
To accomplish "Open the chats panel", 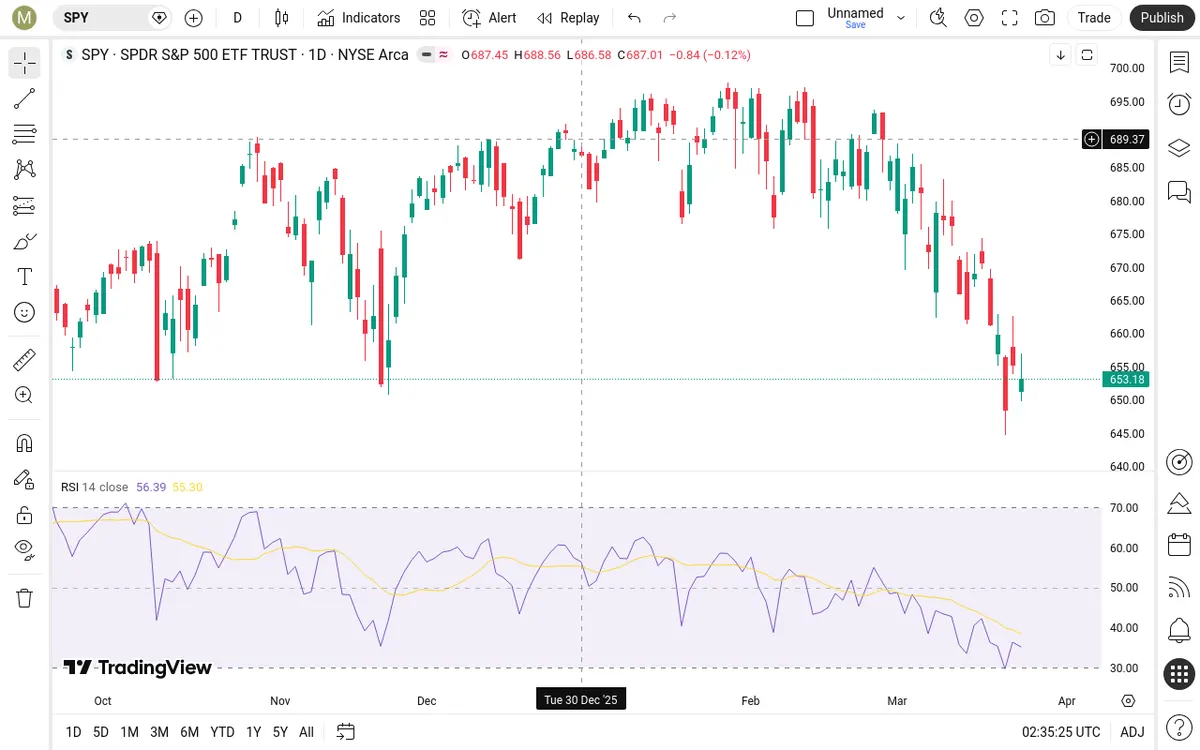I will point(1179,191).
